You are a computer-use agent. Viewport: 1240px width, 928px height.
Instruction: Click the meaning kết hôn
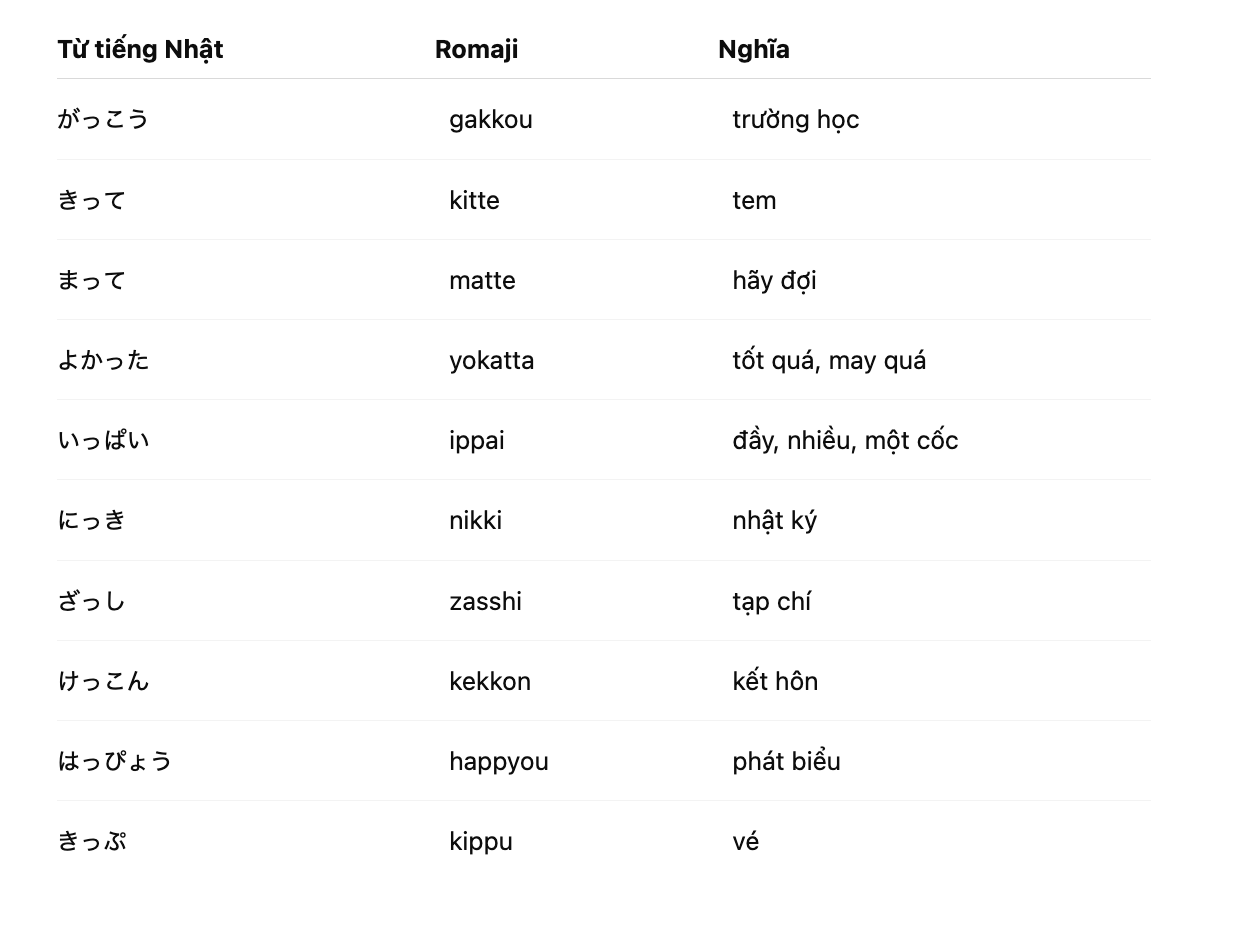(775, 681)
